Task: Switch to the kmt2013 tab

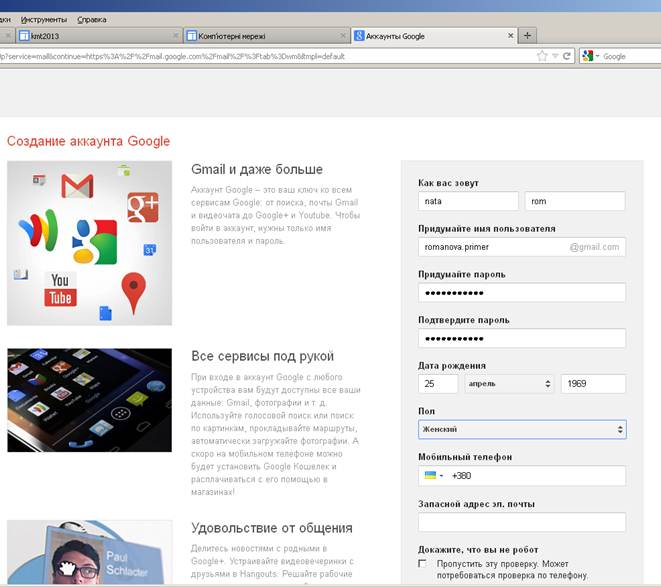Action: coord(99,36)
